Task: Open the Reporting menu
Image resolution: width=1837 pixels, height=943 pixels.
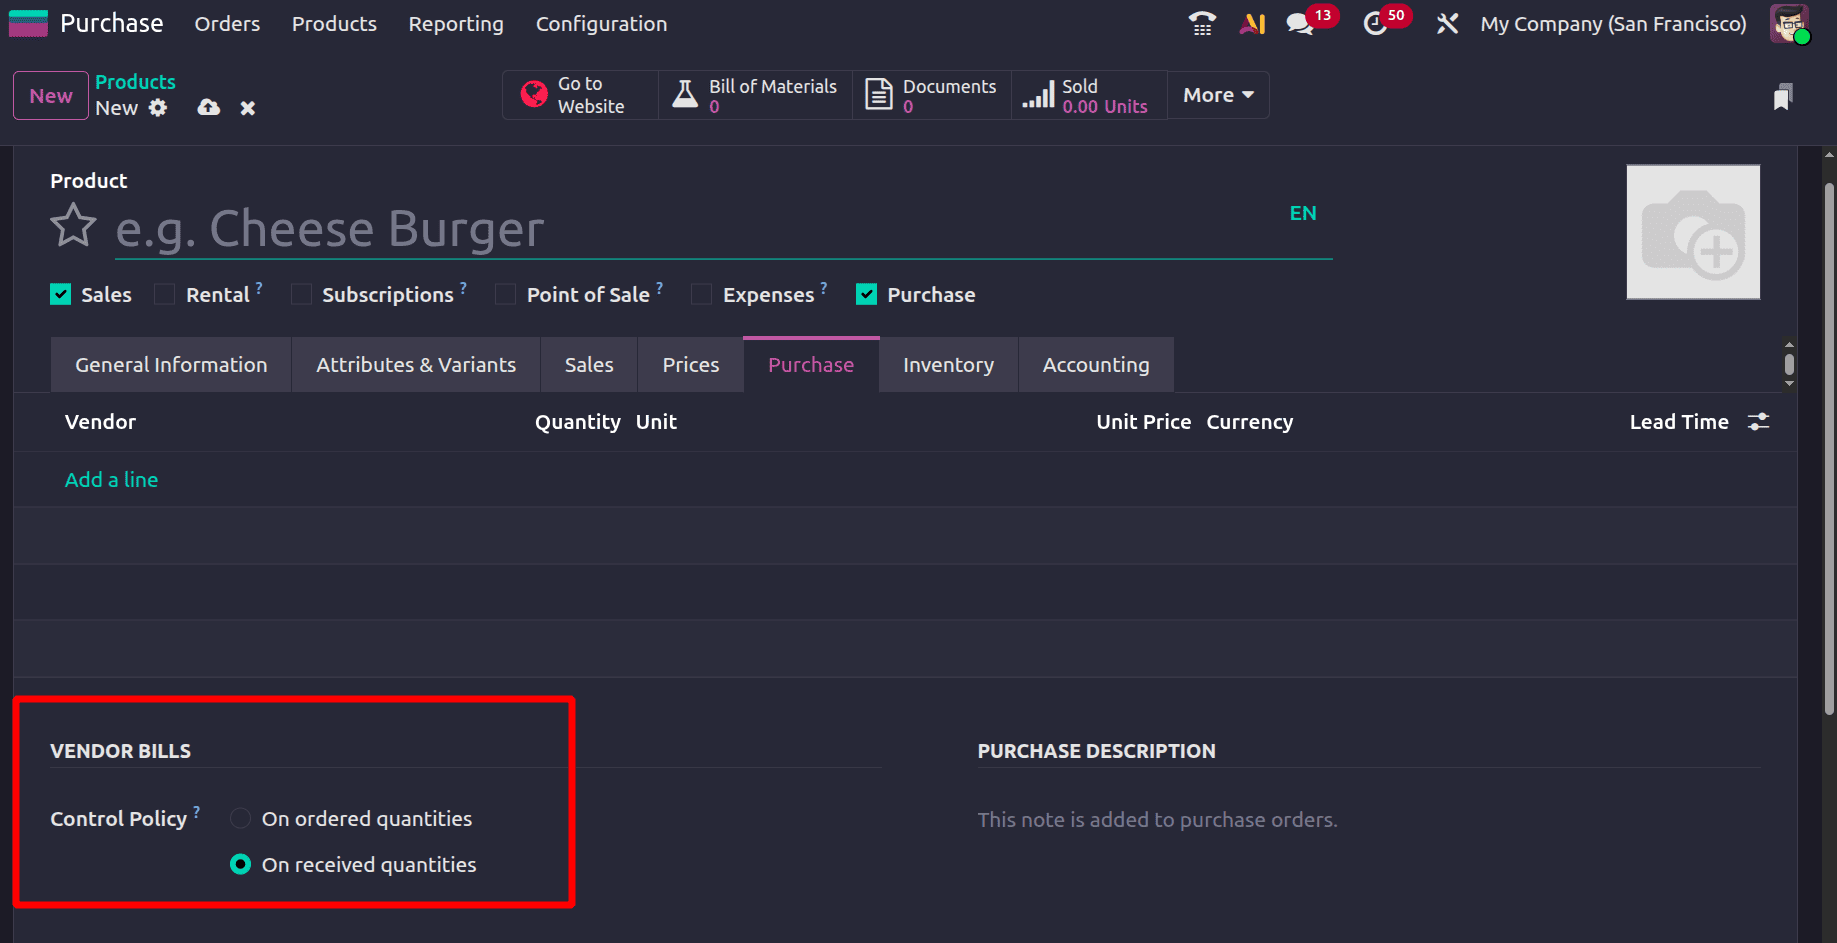Action: click(455, 23)
